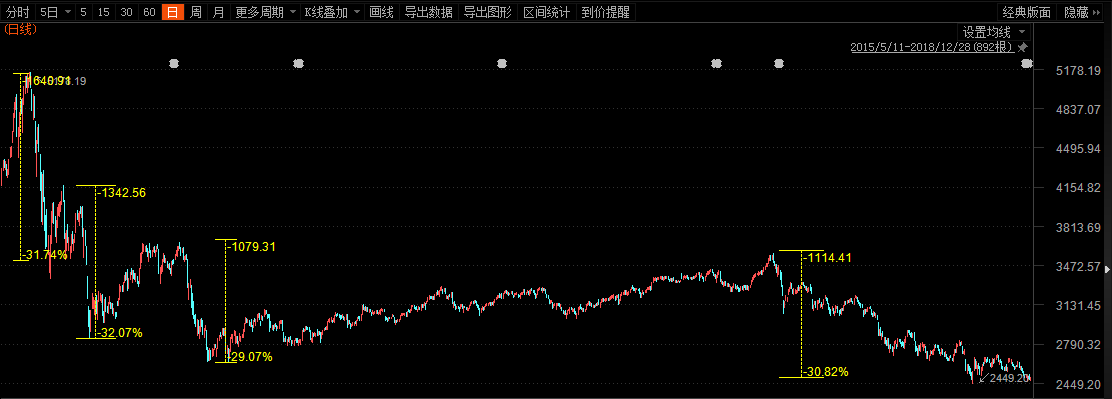Screen dimensions: 1112x399
Task: Select the 60-minute period
Action: tap(149, 12)
